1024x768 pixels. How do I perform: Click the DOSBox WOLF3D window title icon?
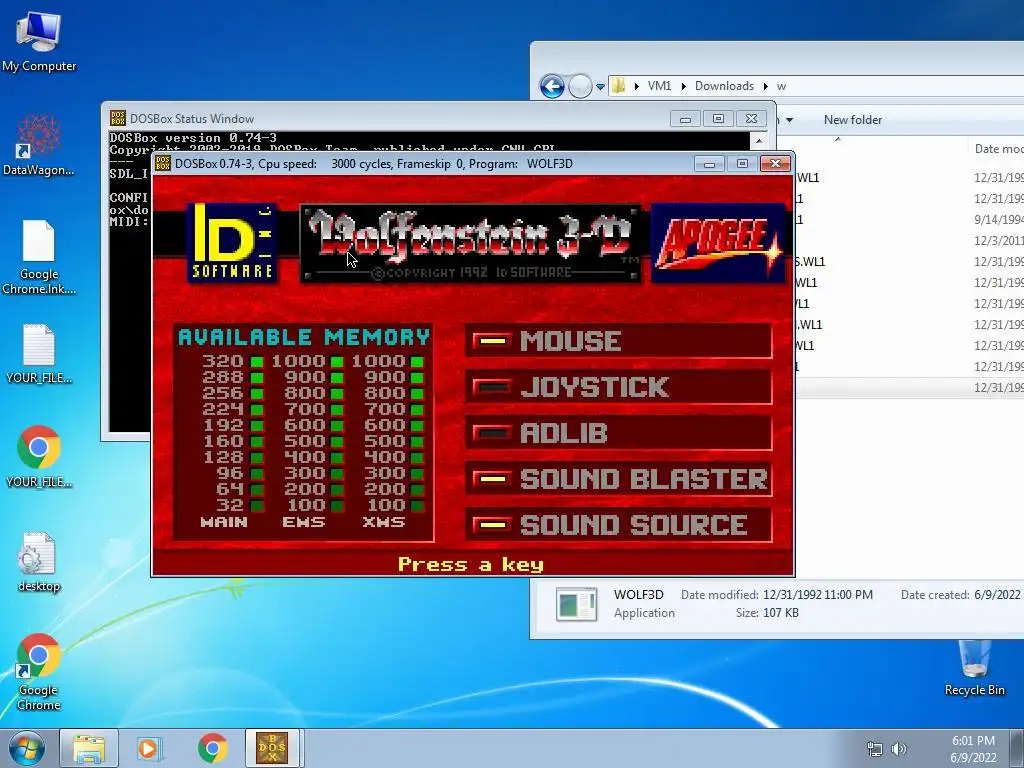coord(163,163)
